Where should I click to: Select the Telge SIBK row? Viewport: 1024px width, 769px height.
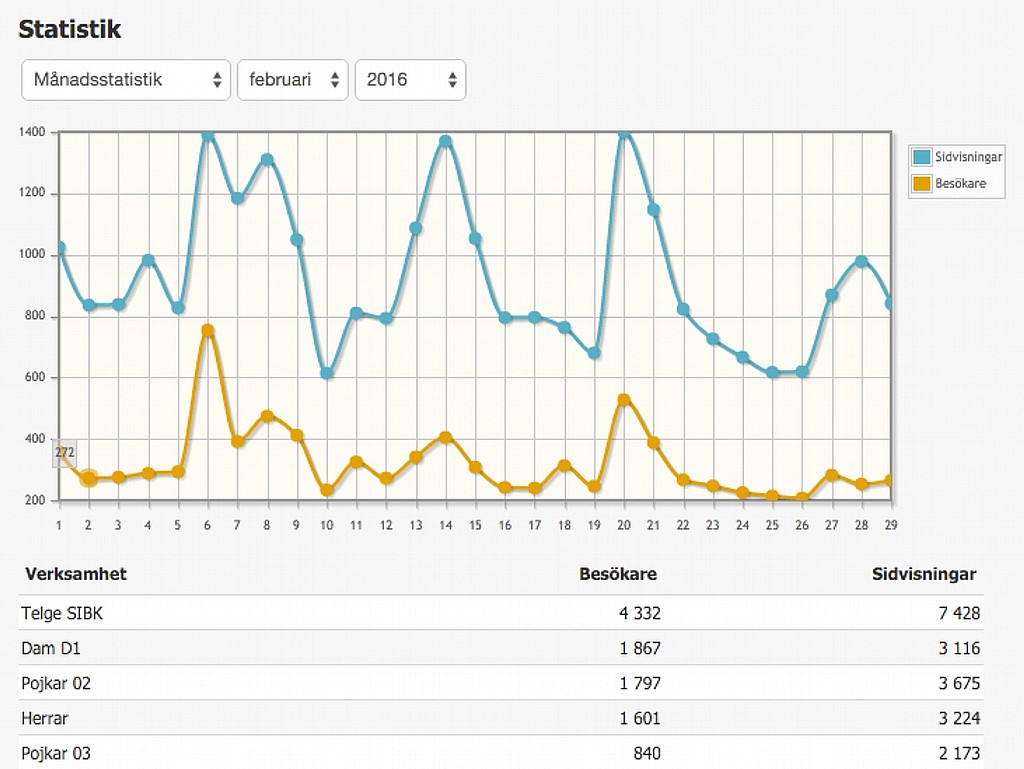coord(62,613)
